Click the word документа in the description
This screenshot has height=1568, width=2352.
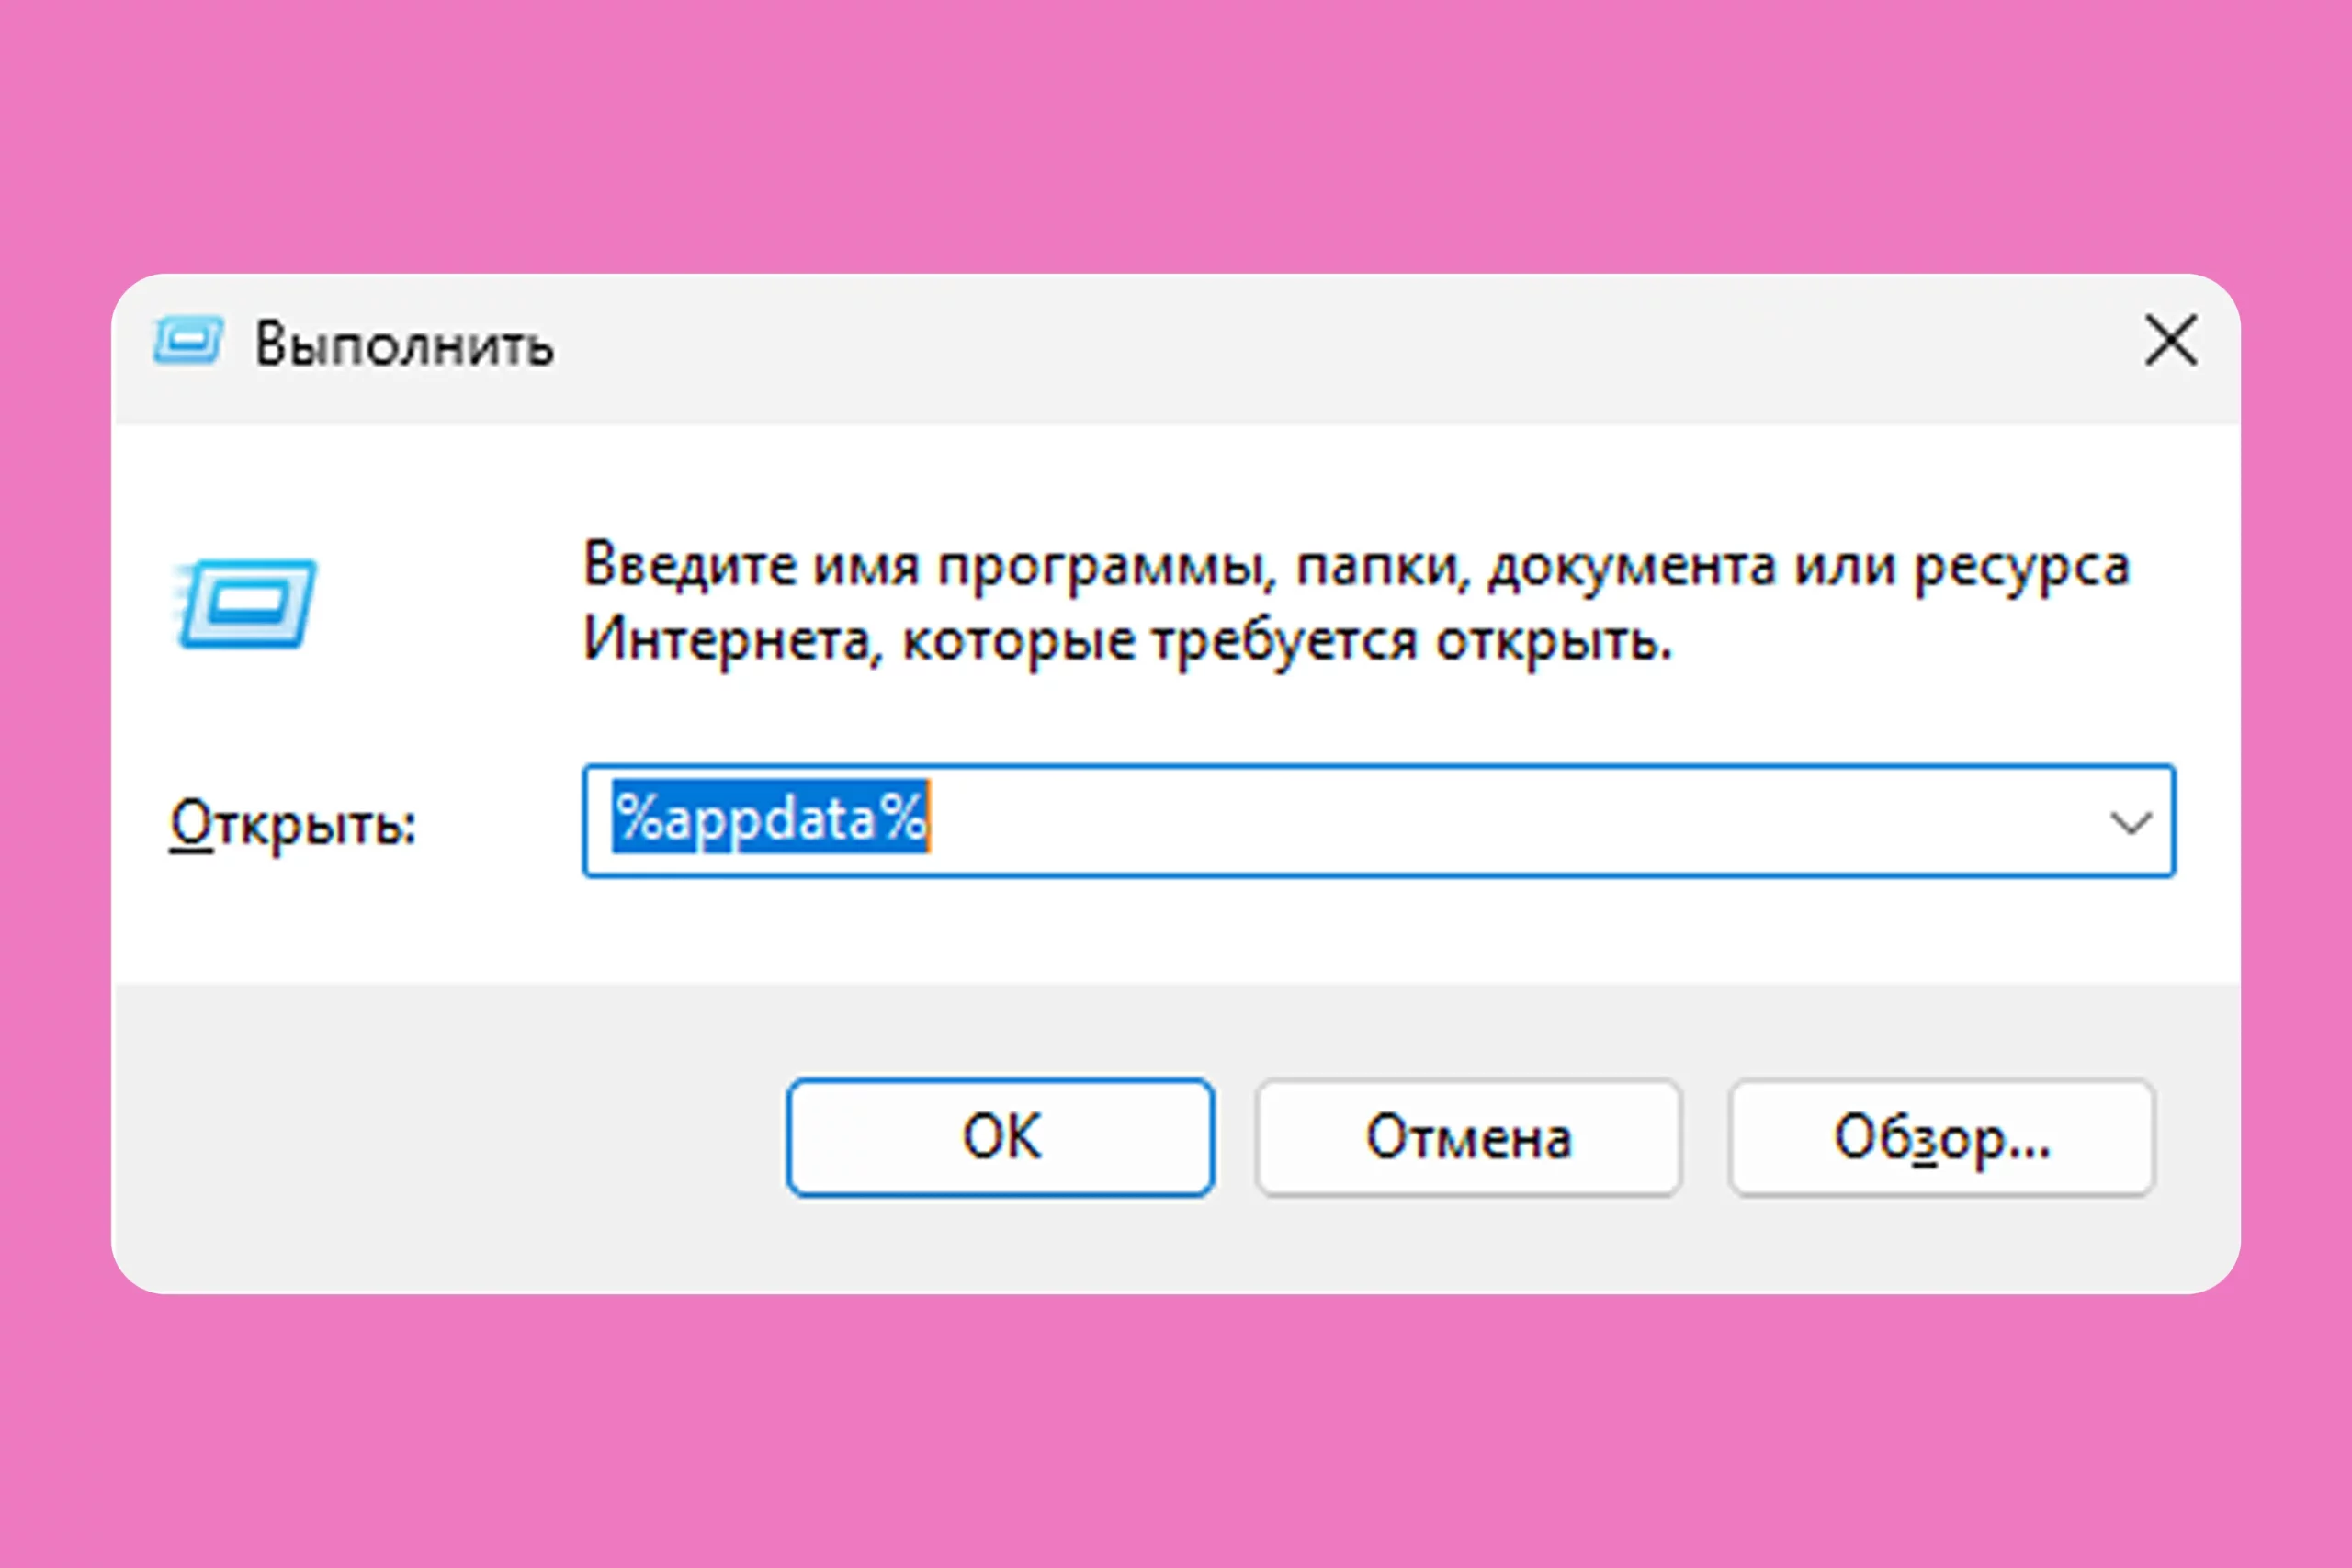pos(1631,567)
